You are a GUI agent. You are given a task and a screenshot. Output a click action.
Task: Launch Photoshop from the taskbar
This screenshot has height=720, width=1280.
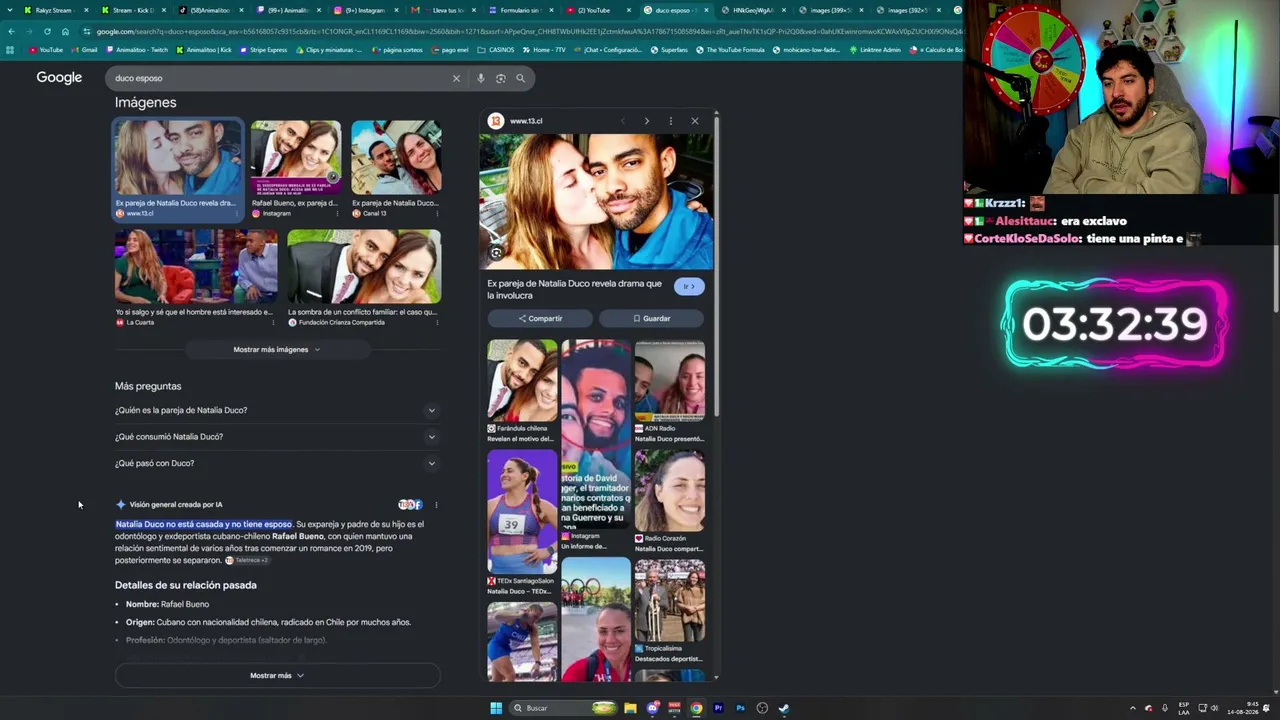pyautogui.click(x=740, y=708)
